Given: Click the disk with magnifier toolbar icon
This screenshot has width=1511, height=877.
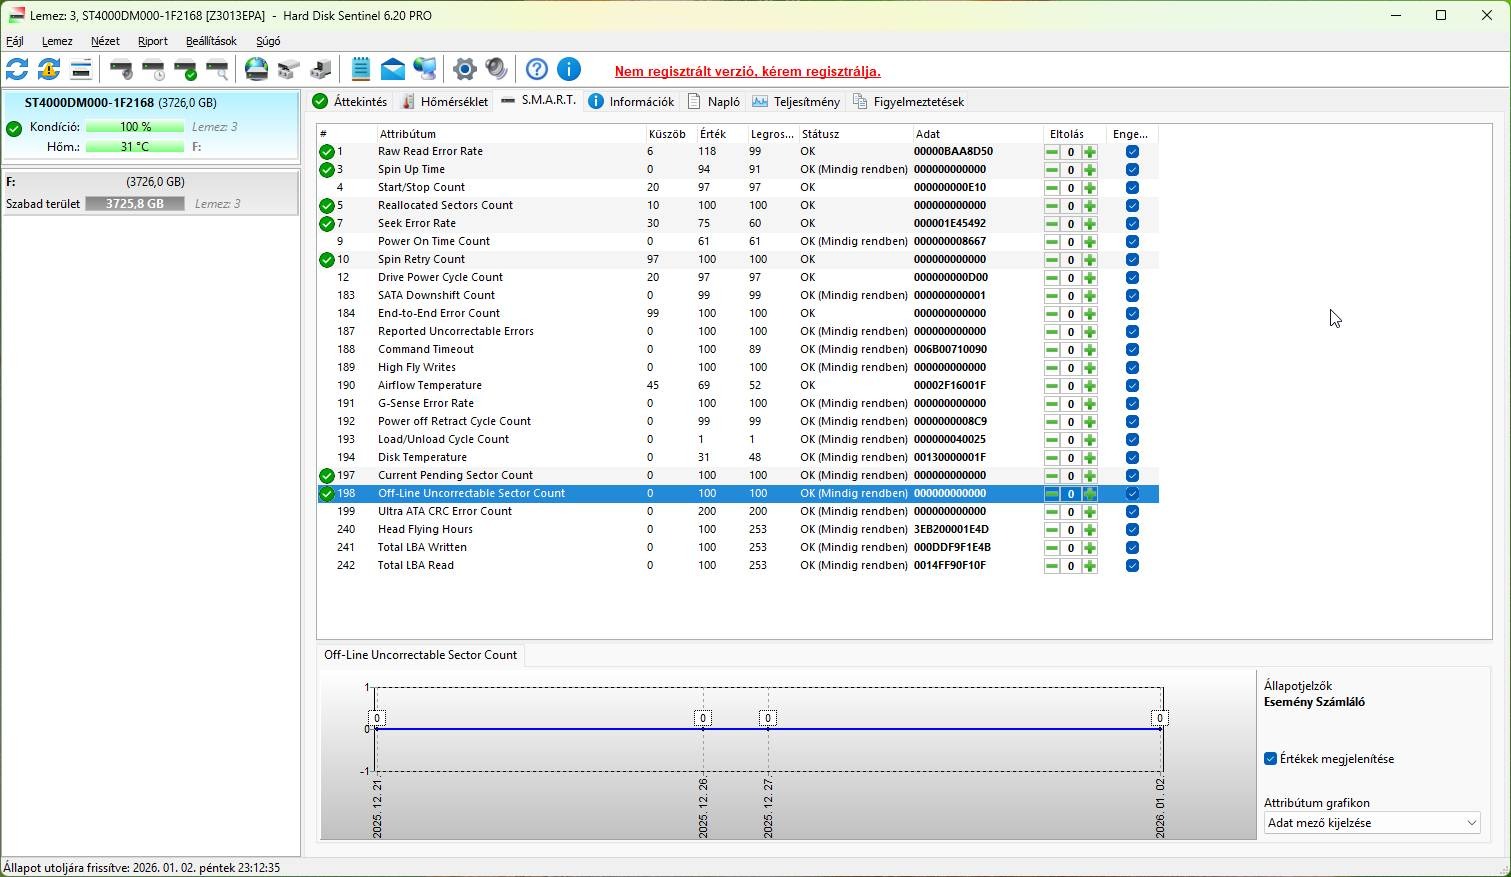Looking at the screenshot, I should point(217,69).
